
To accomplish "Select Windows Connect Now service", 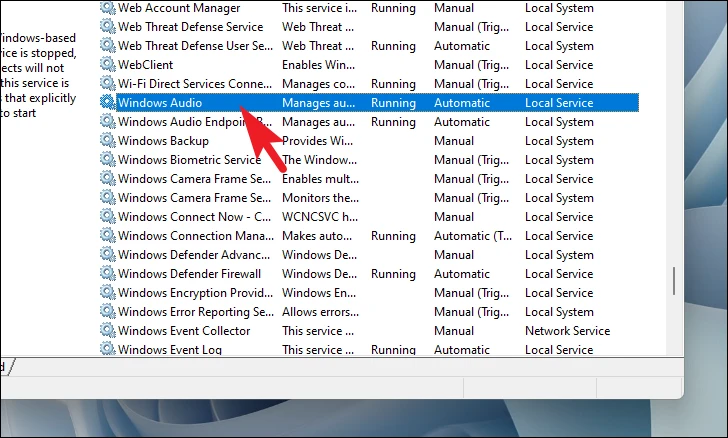I will point(194,217).
